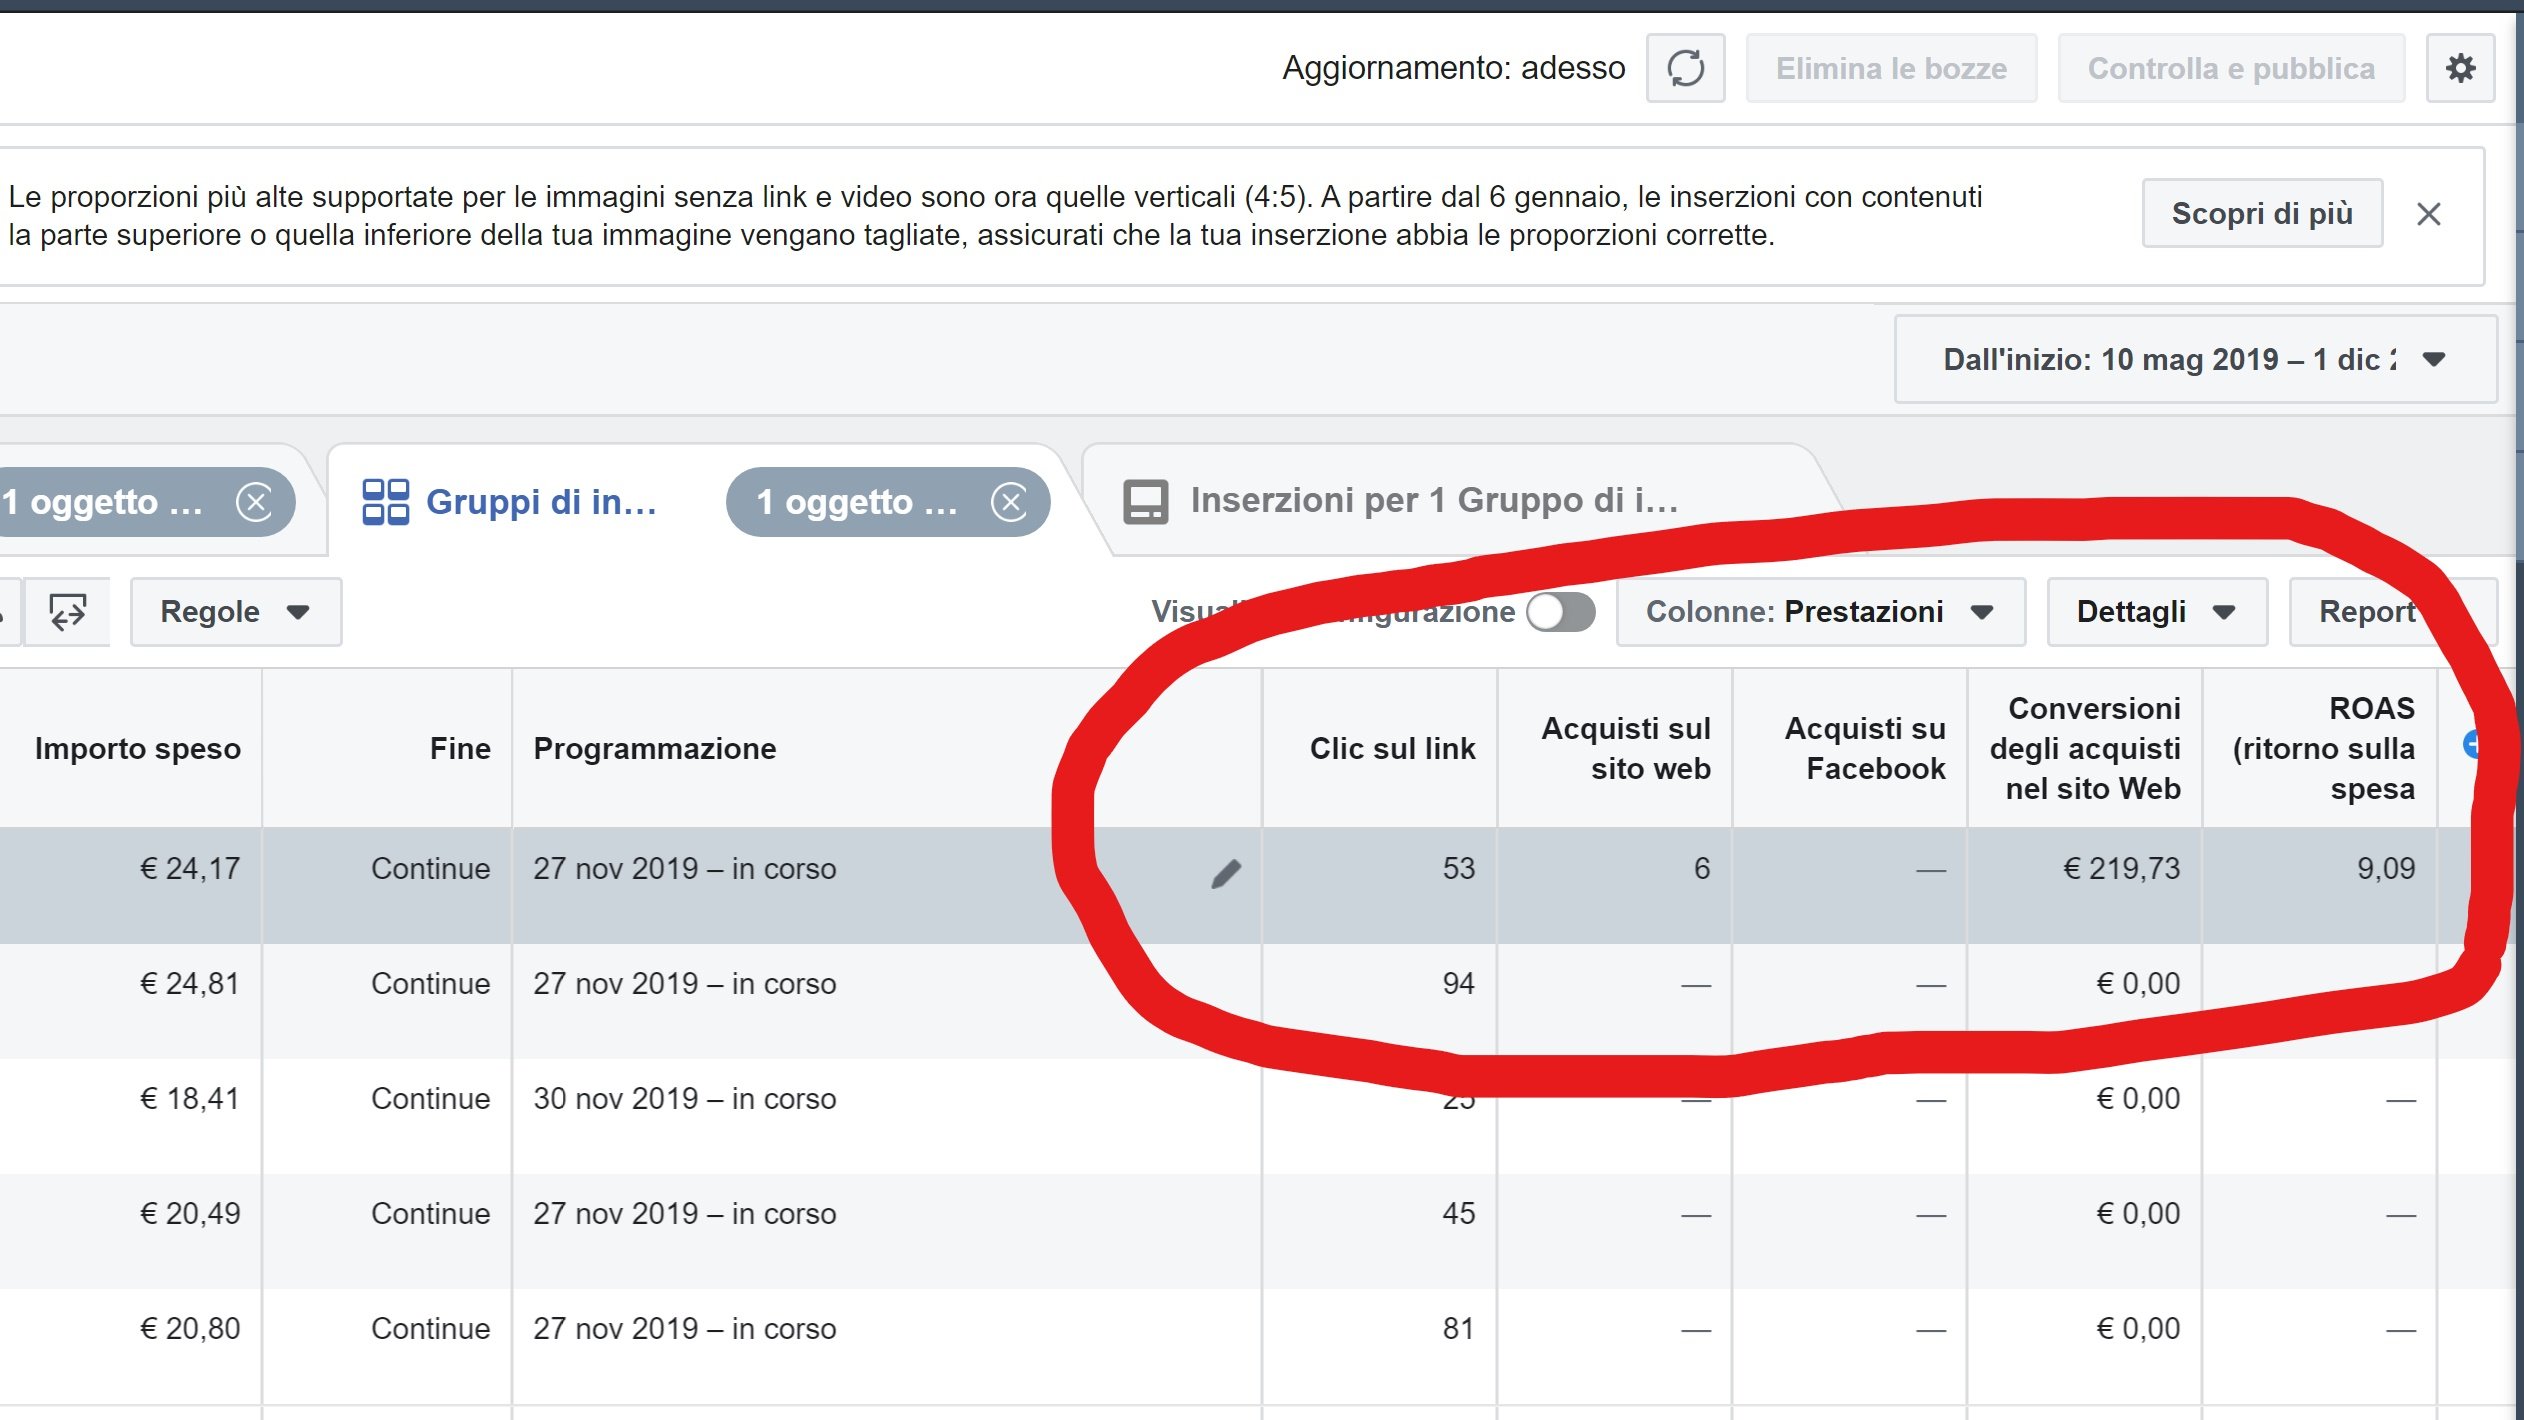Screen dimensions: 2524x1420
Task: Toggle the Visualizza configurazione switch
Action: tap(1560, 612)
